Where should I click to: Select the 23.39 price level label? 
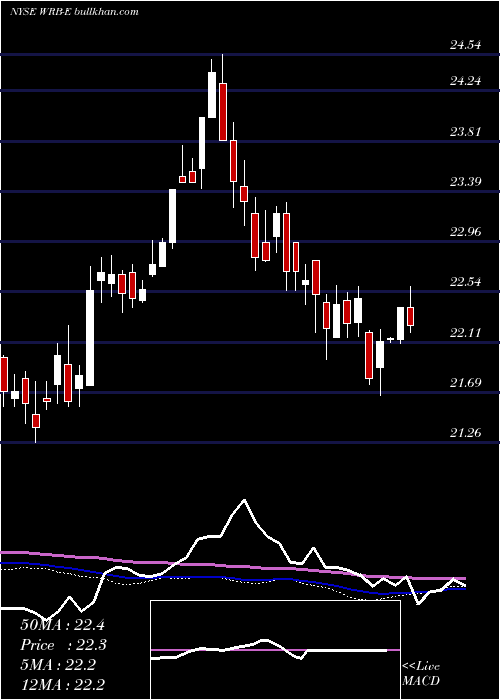[x=466, y=182]
